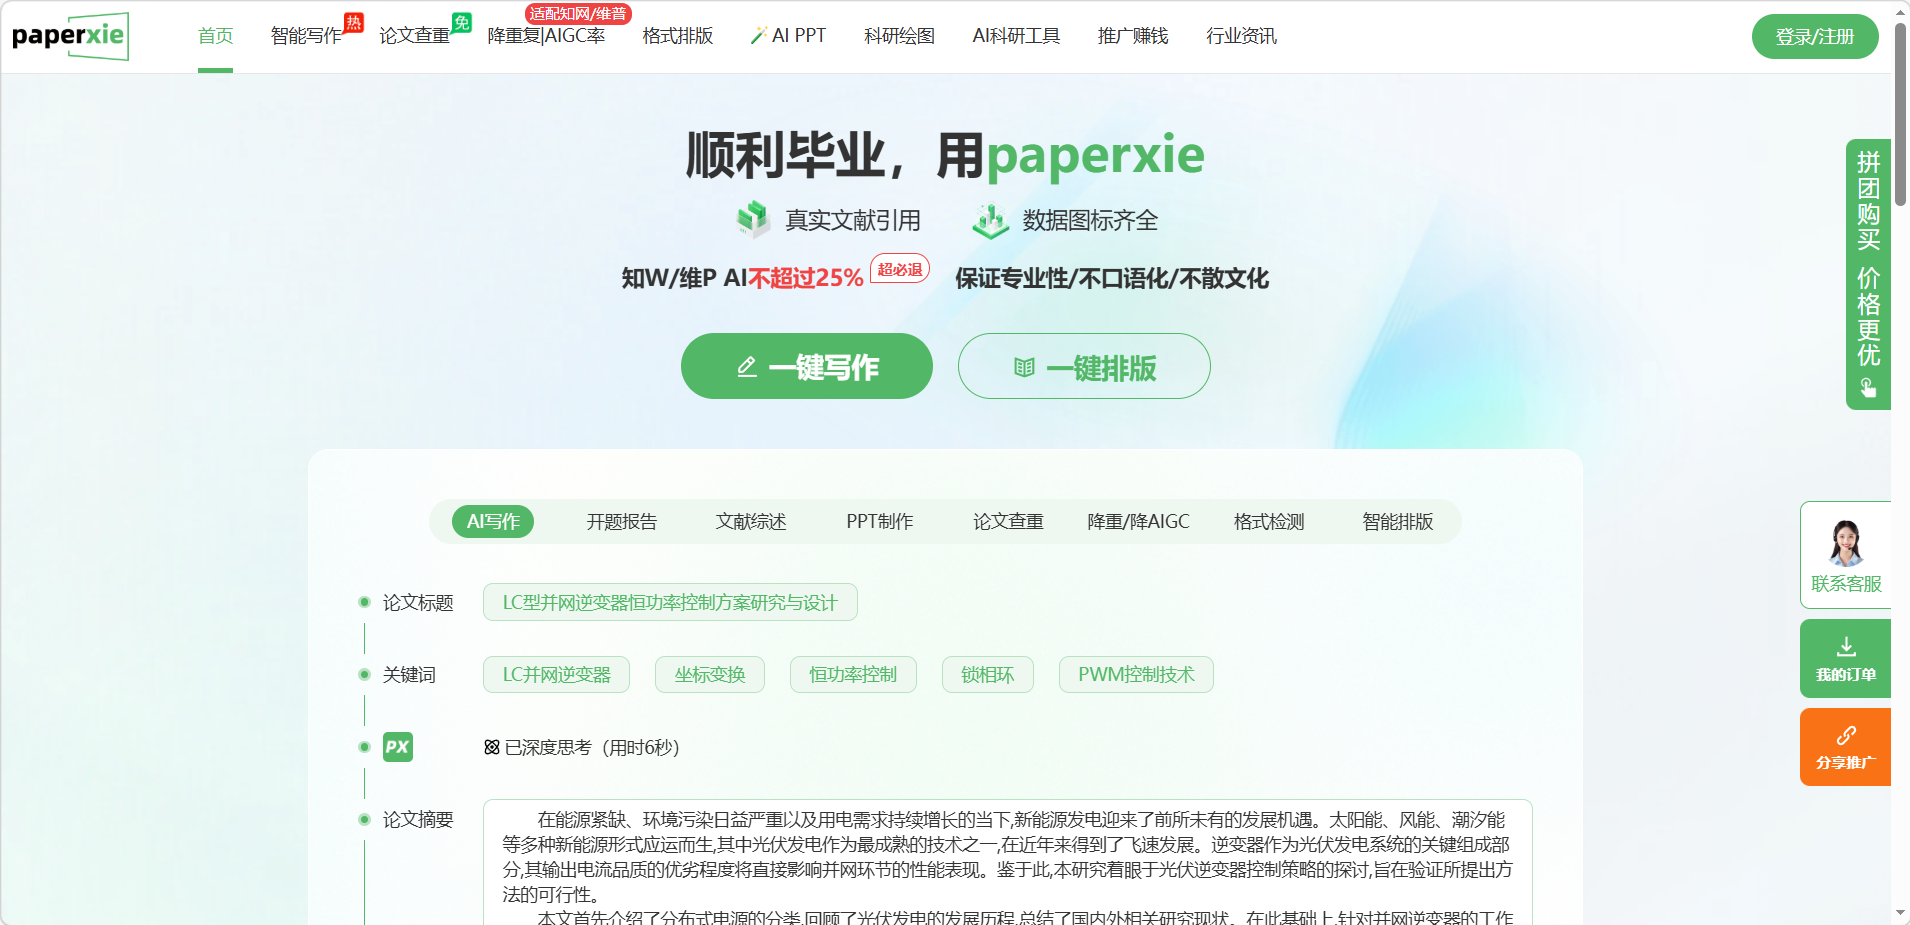Open the 拼团购买 价格更优 side banner

click(1868, 274)
